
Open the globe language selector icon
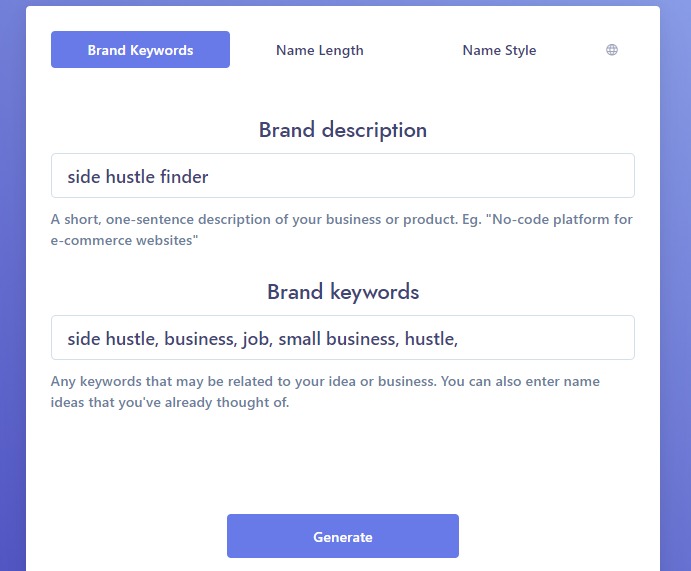point(612,50)
